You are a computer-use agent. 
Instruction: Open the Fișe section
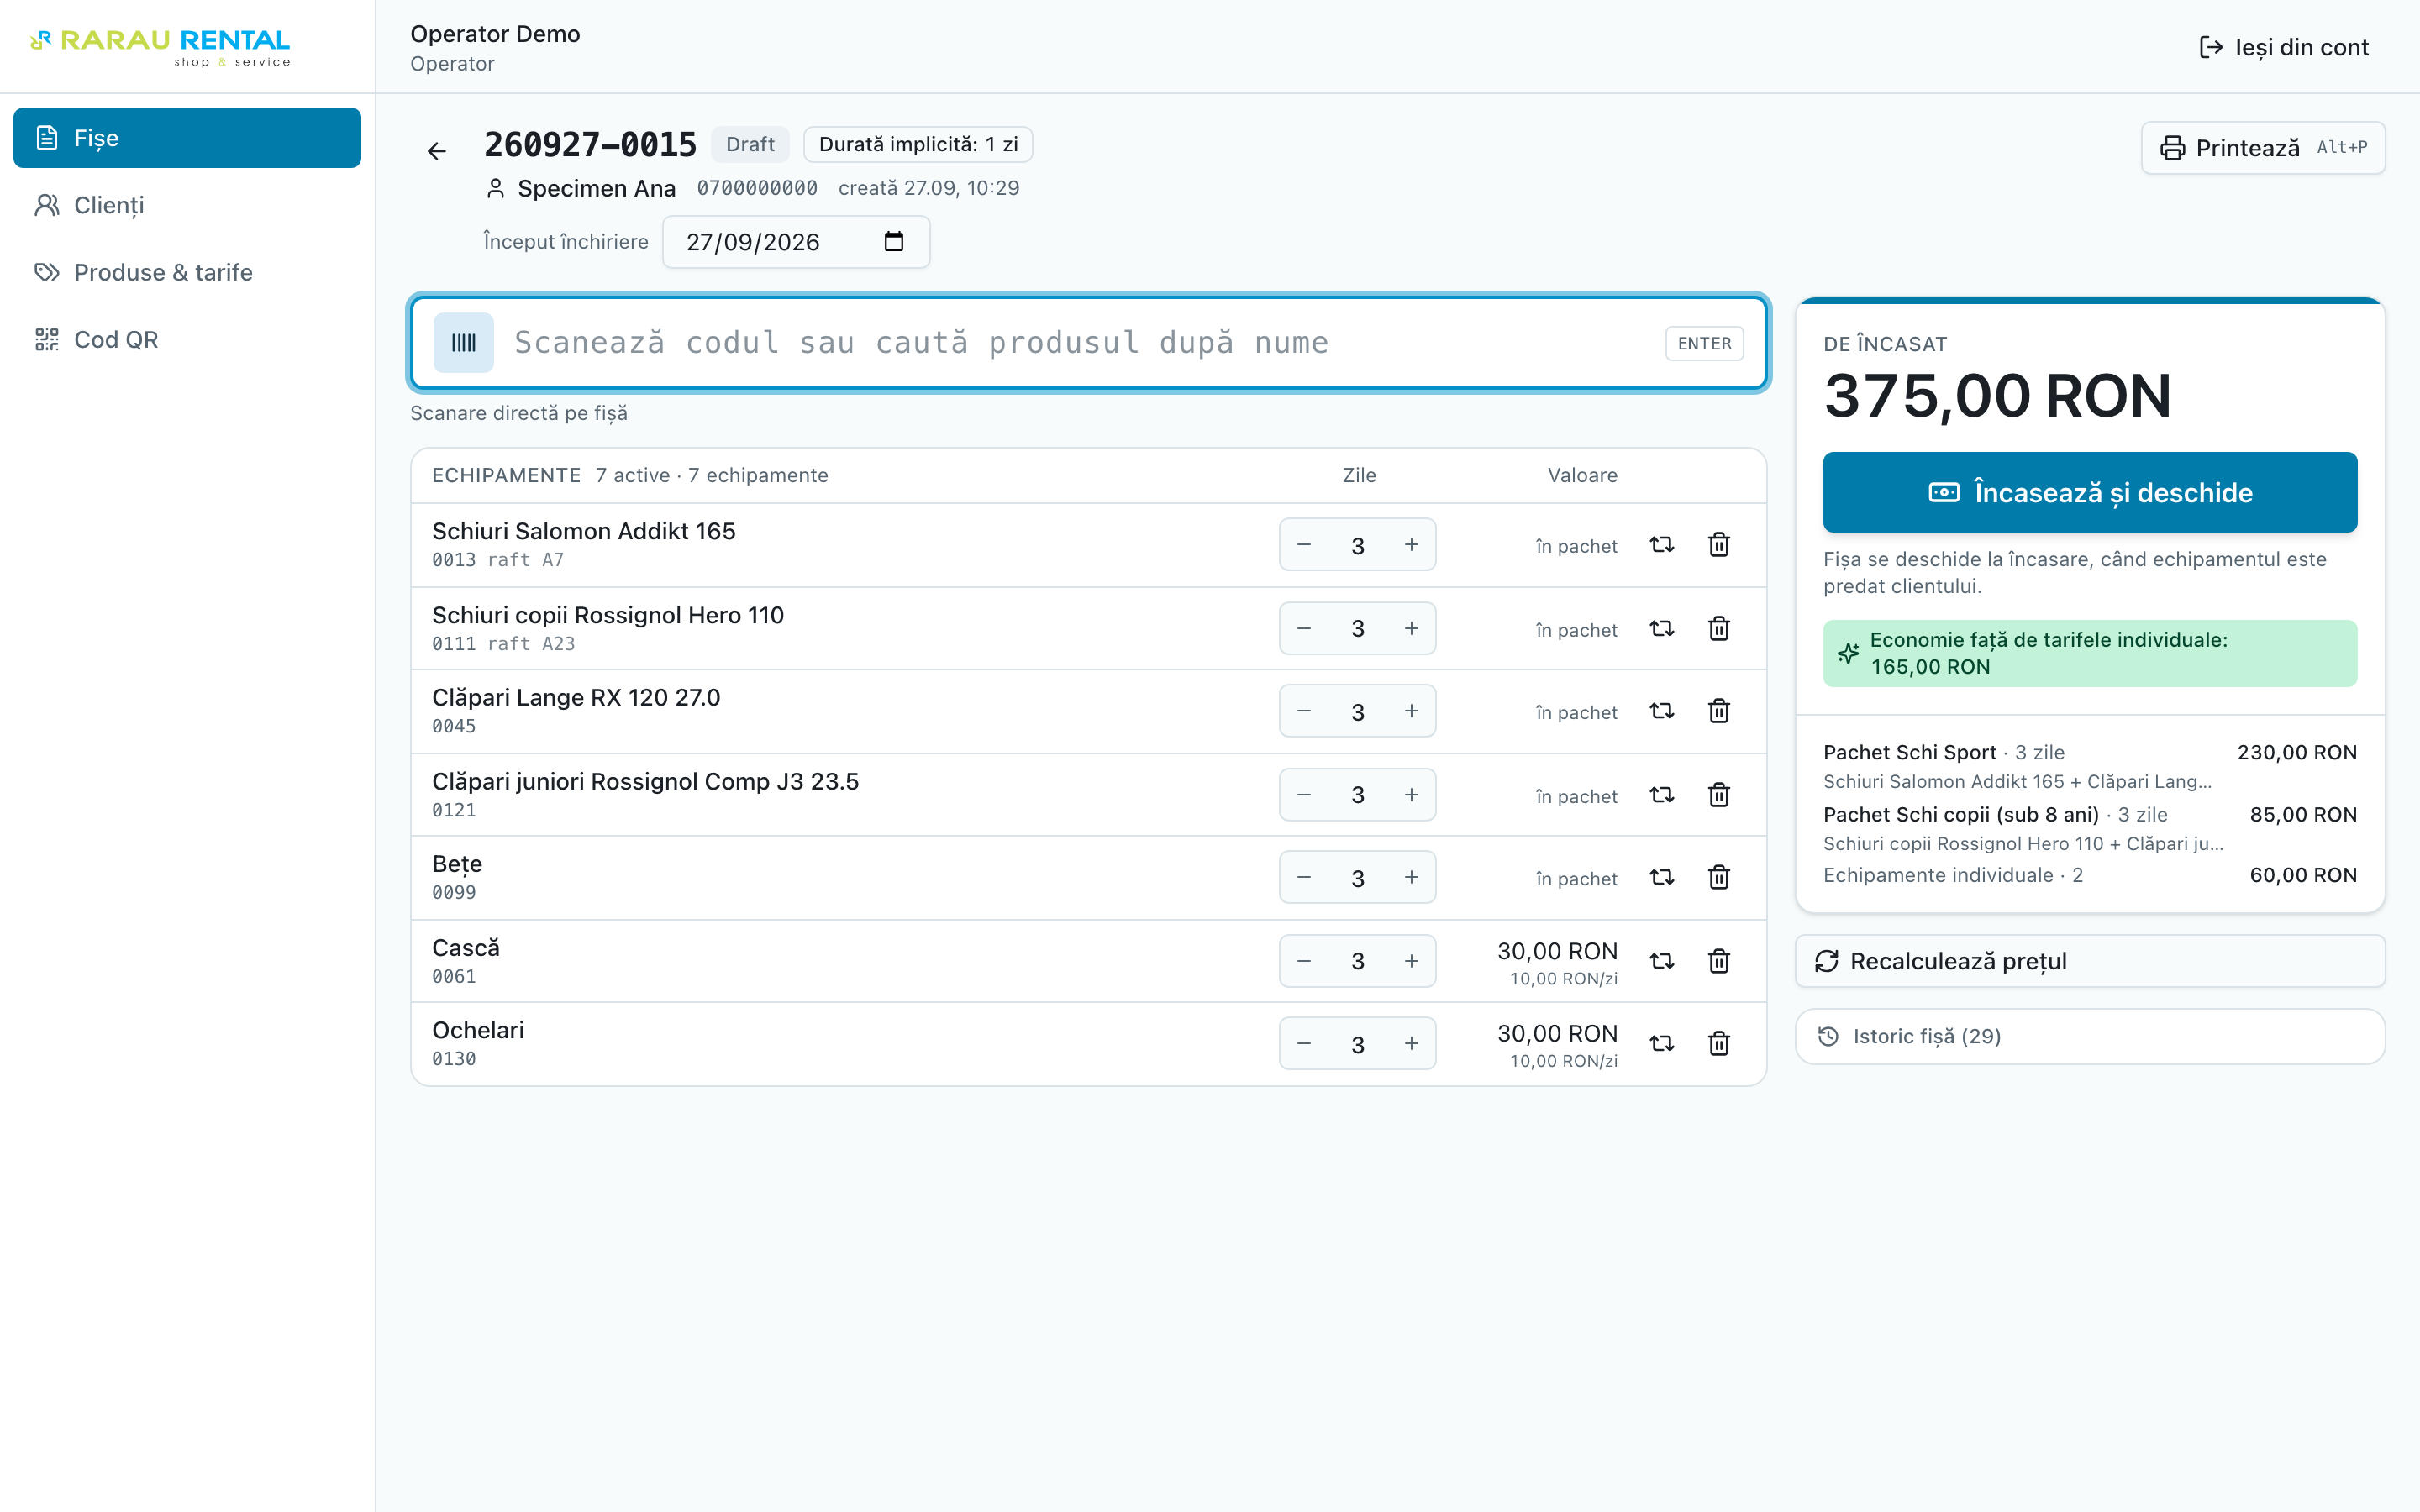pos(187,138)
